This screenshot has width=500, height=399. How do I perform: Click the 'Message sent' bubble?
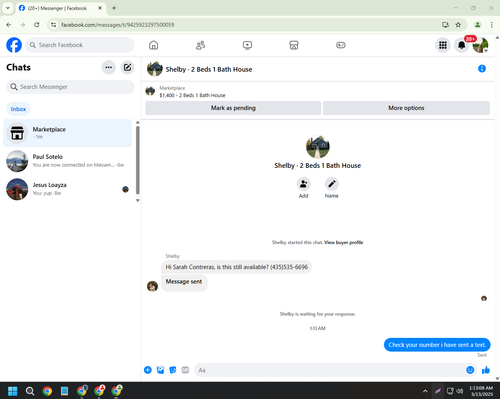184,282
